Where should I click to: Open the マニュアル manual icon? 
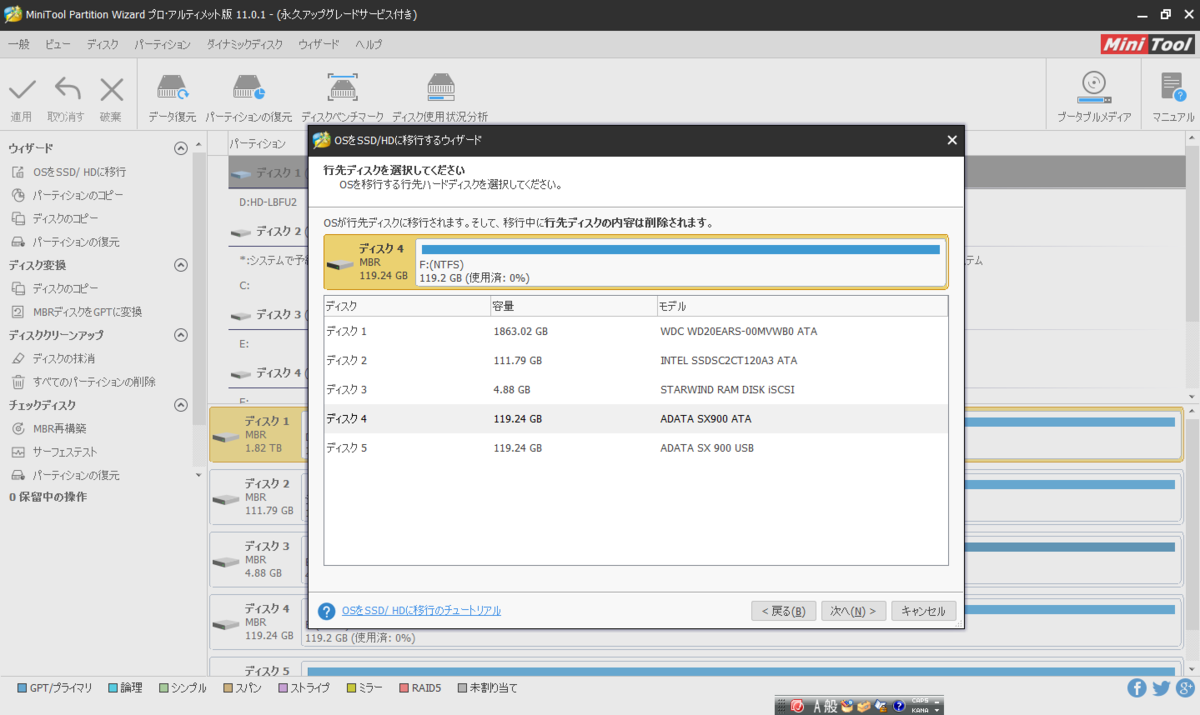pyautogui.click(x=1173, y=98)
